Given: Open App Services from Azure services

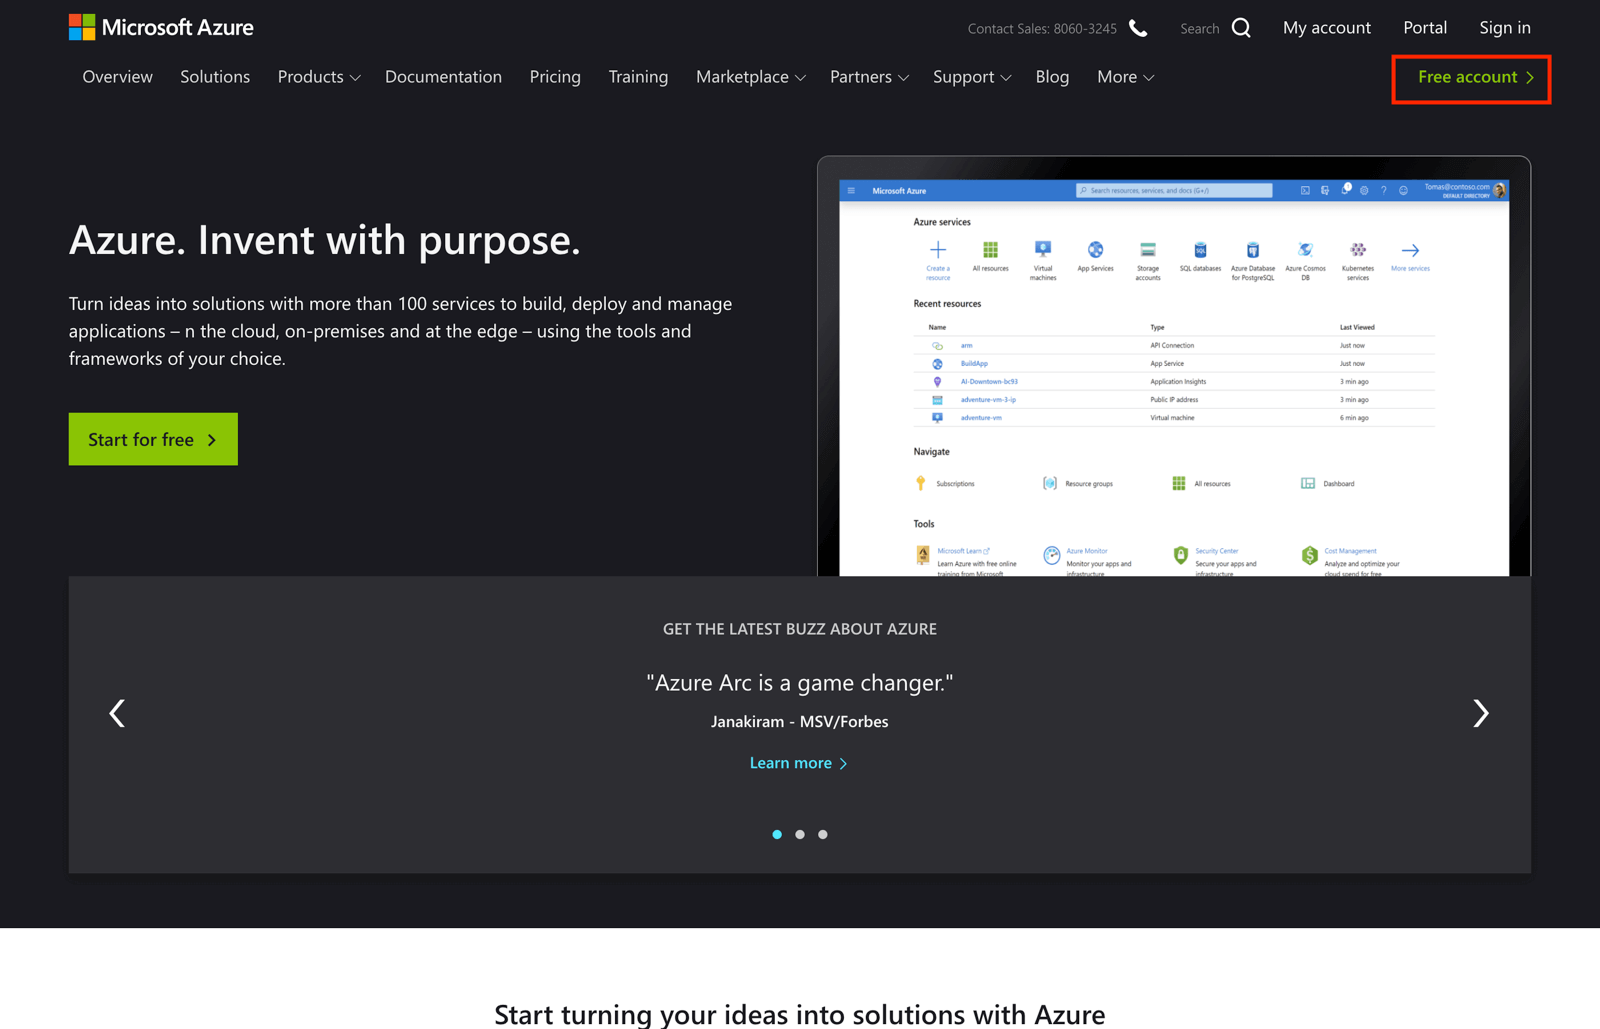Looking at the screenshot, I should [1095, 251].
